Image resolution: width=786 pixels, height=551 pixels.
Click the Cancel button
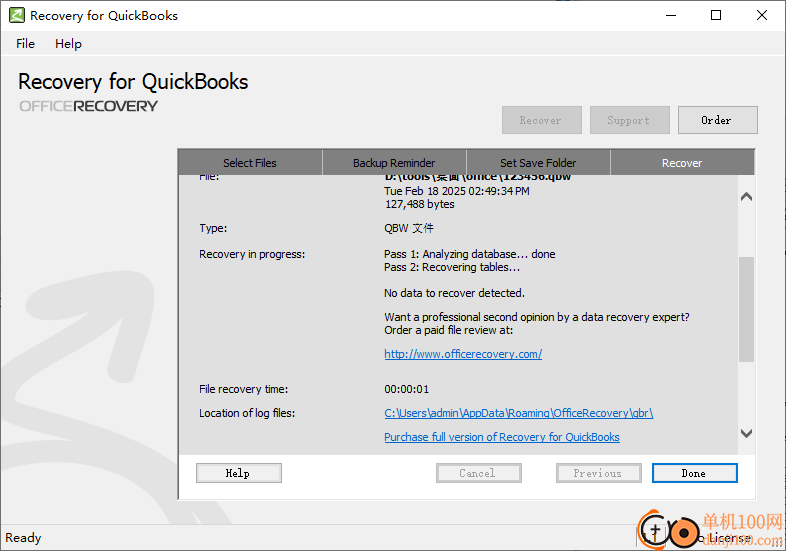[x=479, y=473]
